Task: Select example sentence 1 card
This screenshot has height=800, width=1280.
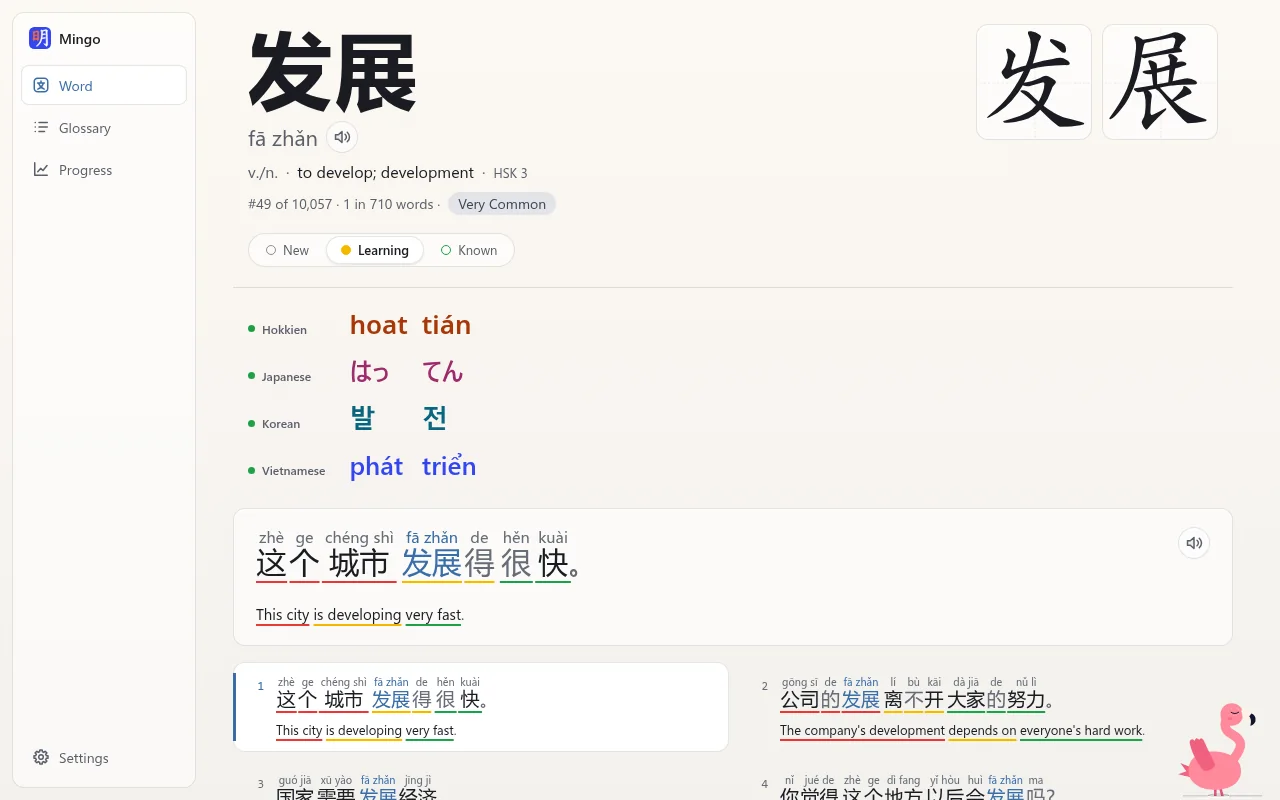Action: [481, 707]
